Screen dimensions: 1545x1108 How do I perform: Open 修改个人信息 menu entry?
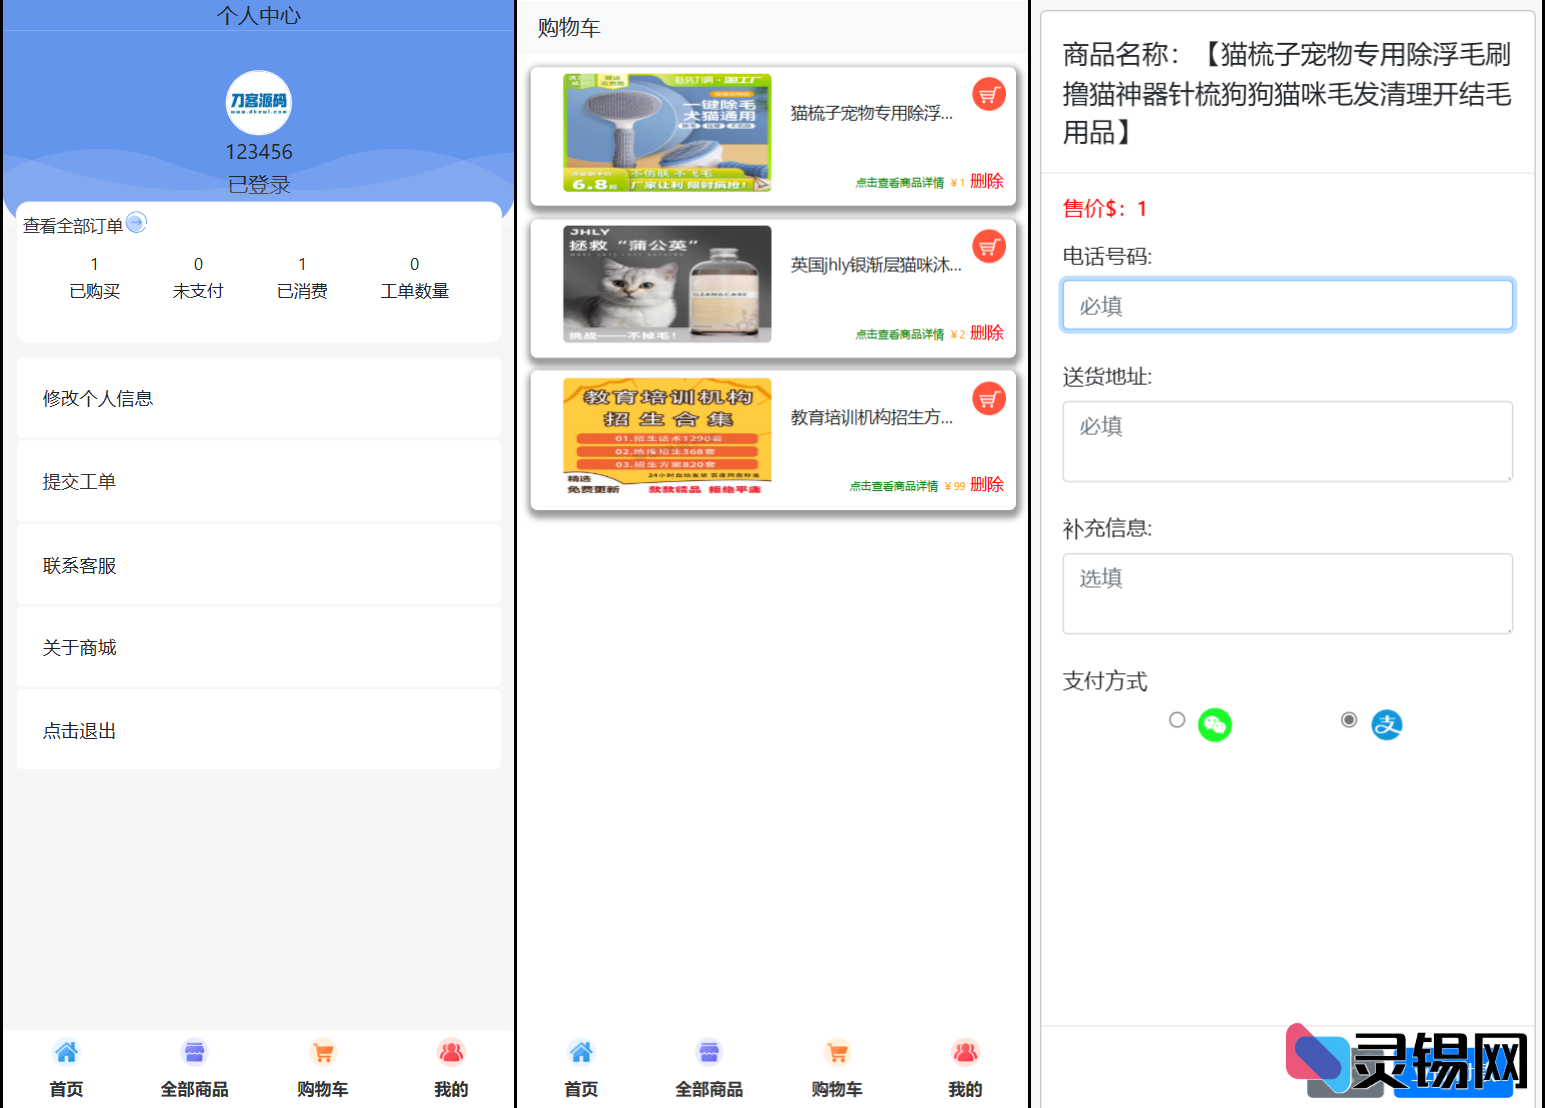(97, 397)
